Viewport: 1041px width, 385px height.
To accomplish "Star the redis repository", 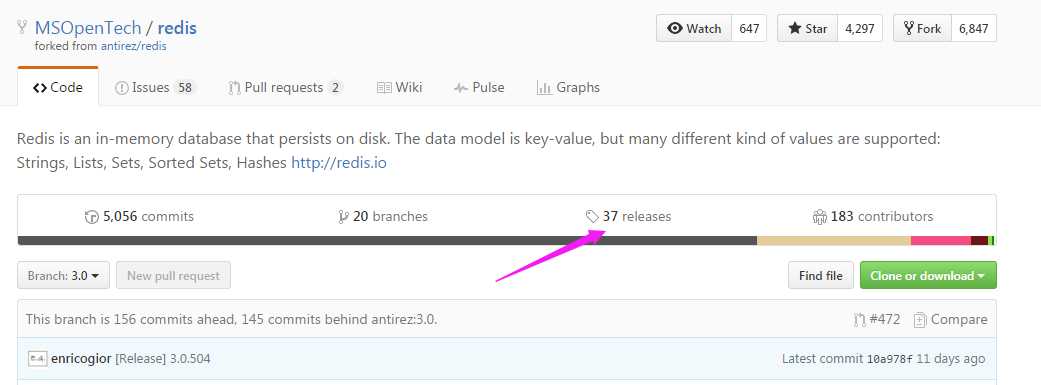I will click(x=807, y=29).
